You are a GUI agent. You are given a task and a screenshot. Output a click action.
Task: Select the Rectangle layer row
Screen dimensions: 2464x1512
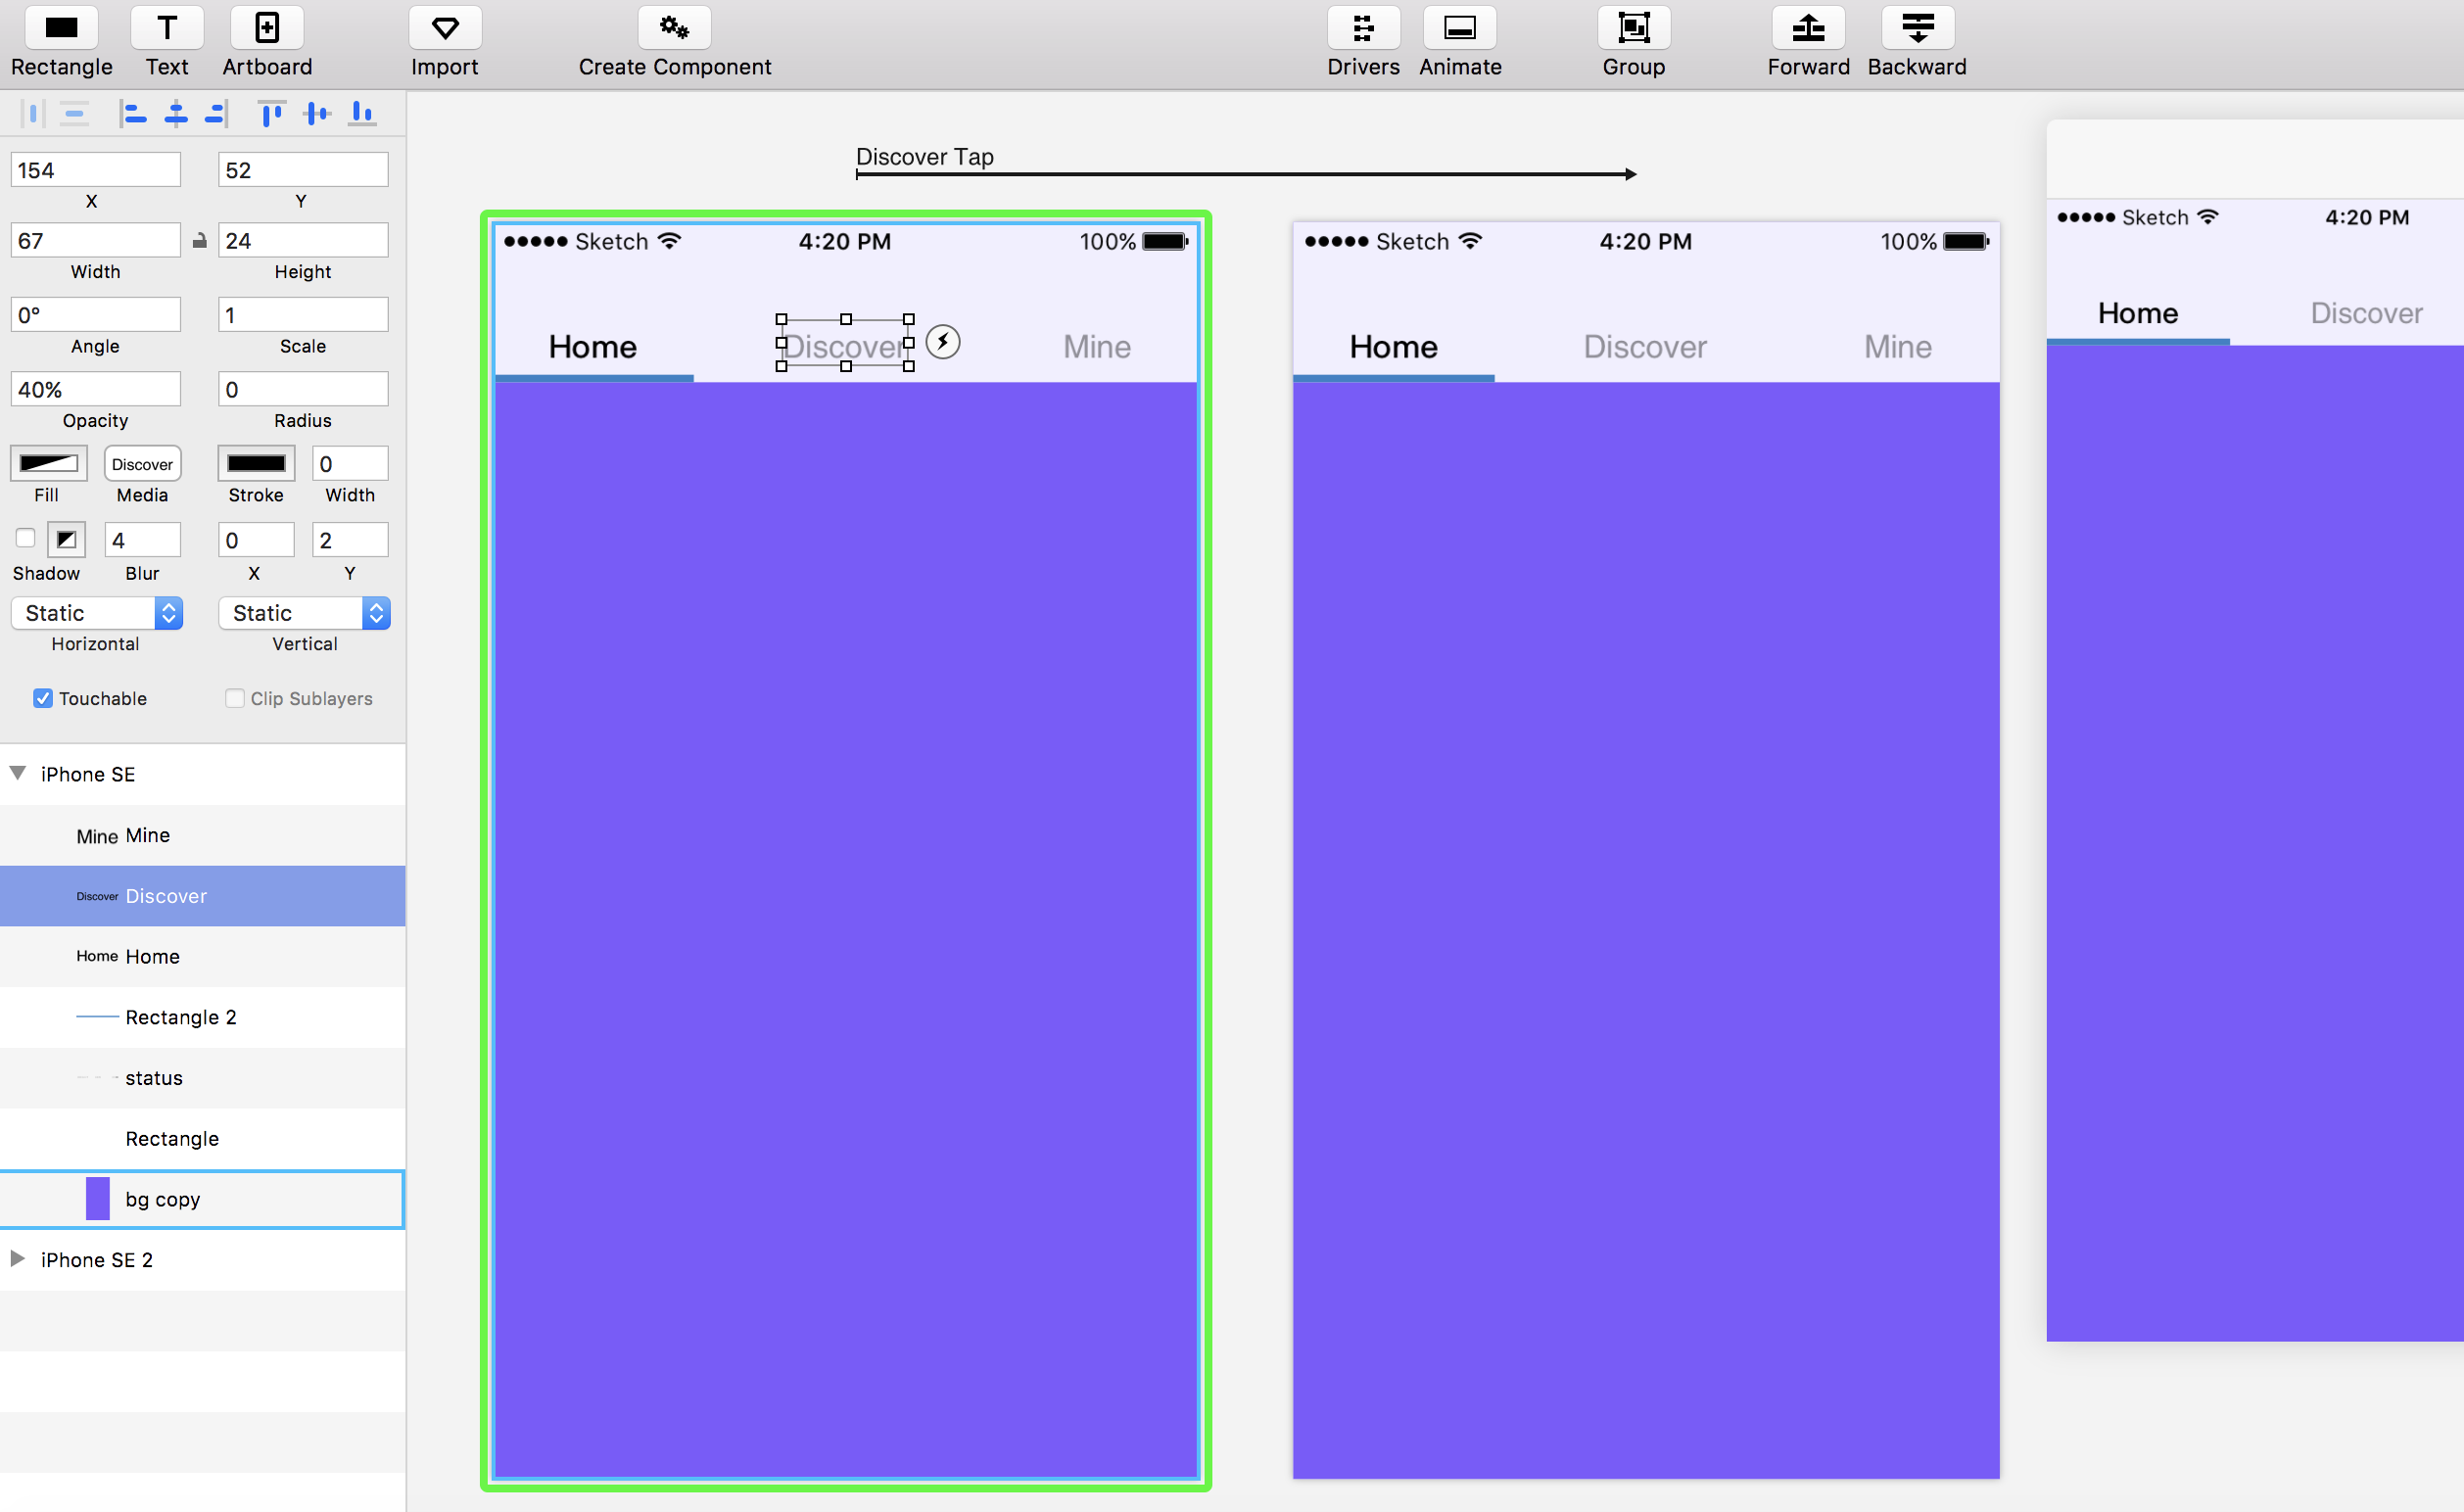coord(202,1138)
